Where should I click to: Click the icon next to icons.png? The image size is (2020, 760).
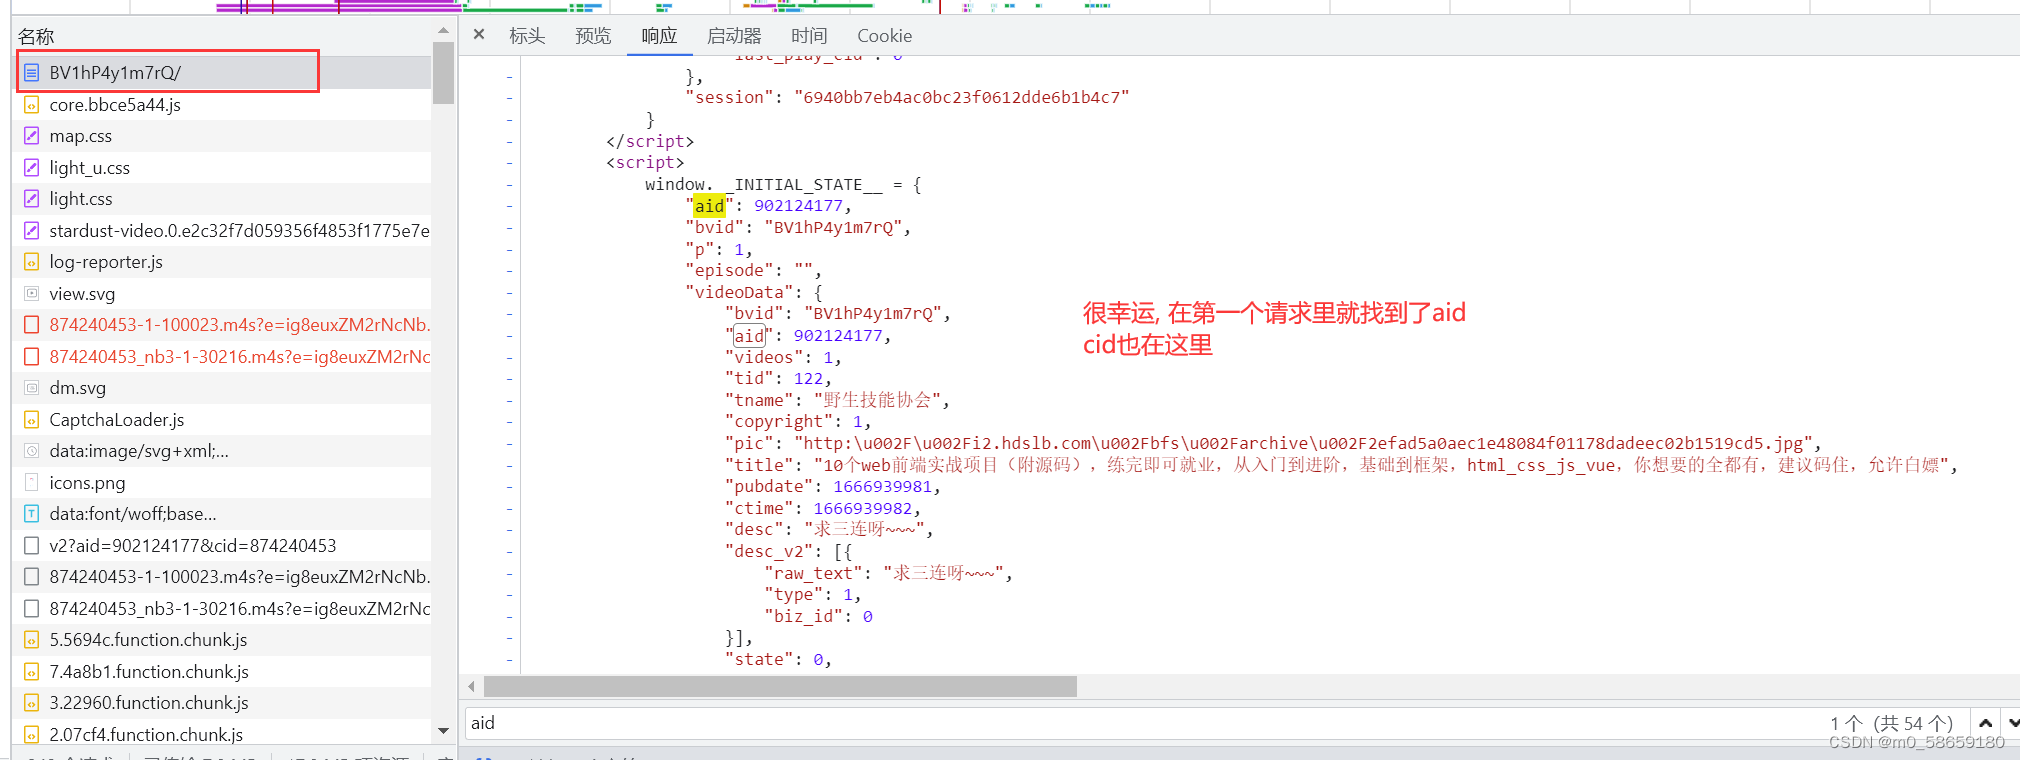click(x=31, y=483)
